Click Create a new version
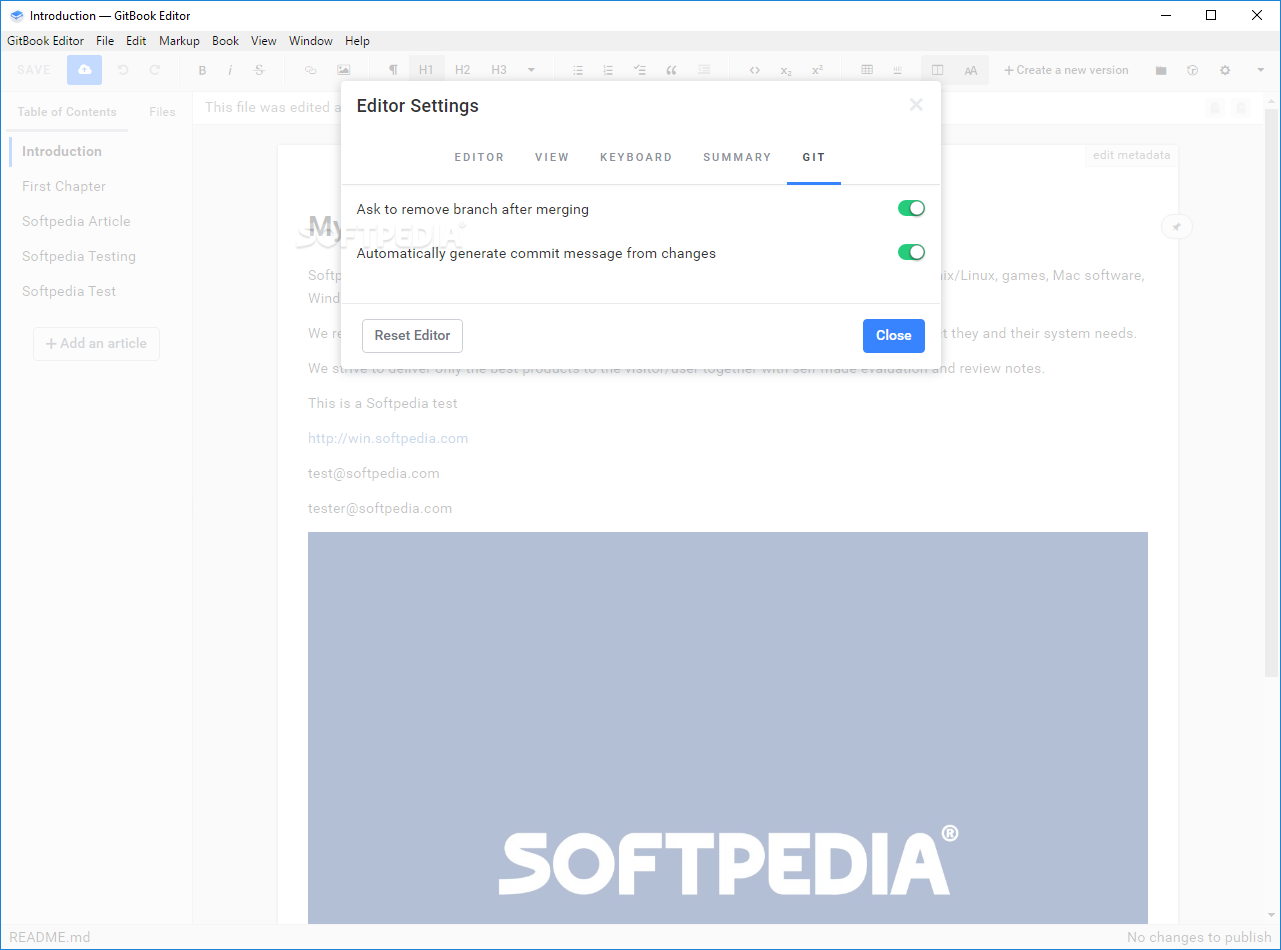Viewport: 1281px width, 950px height. point(1066,70)
